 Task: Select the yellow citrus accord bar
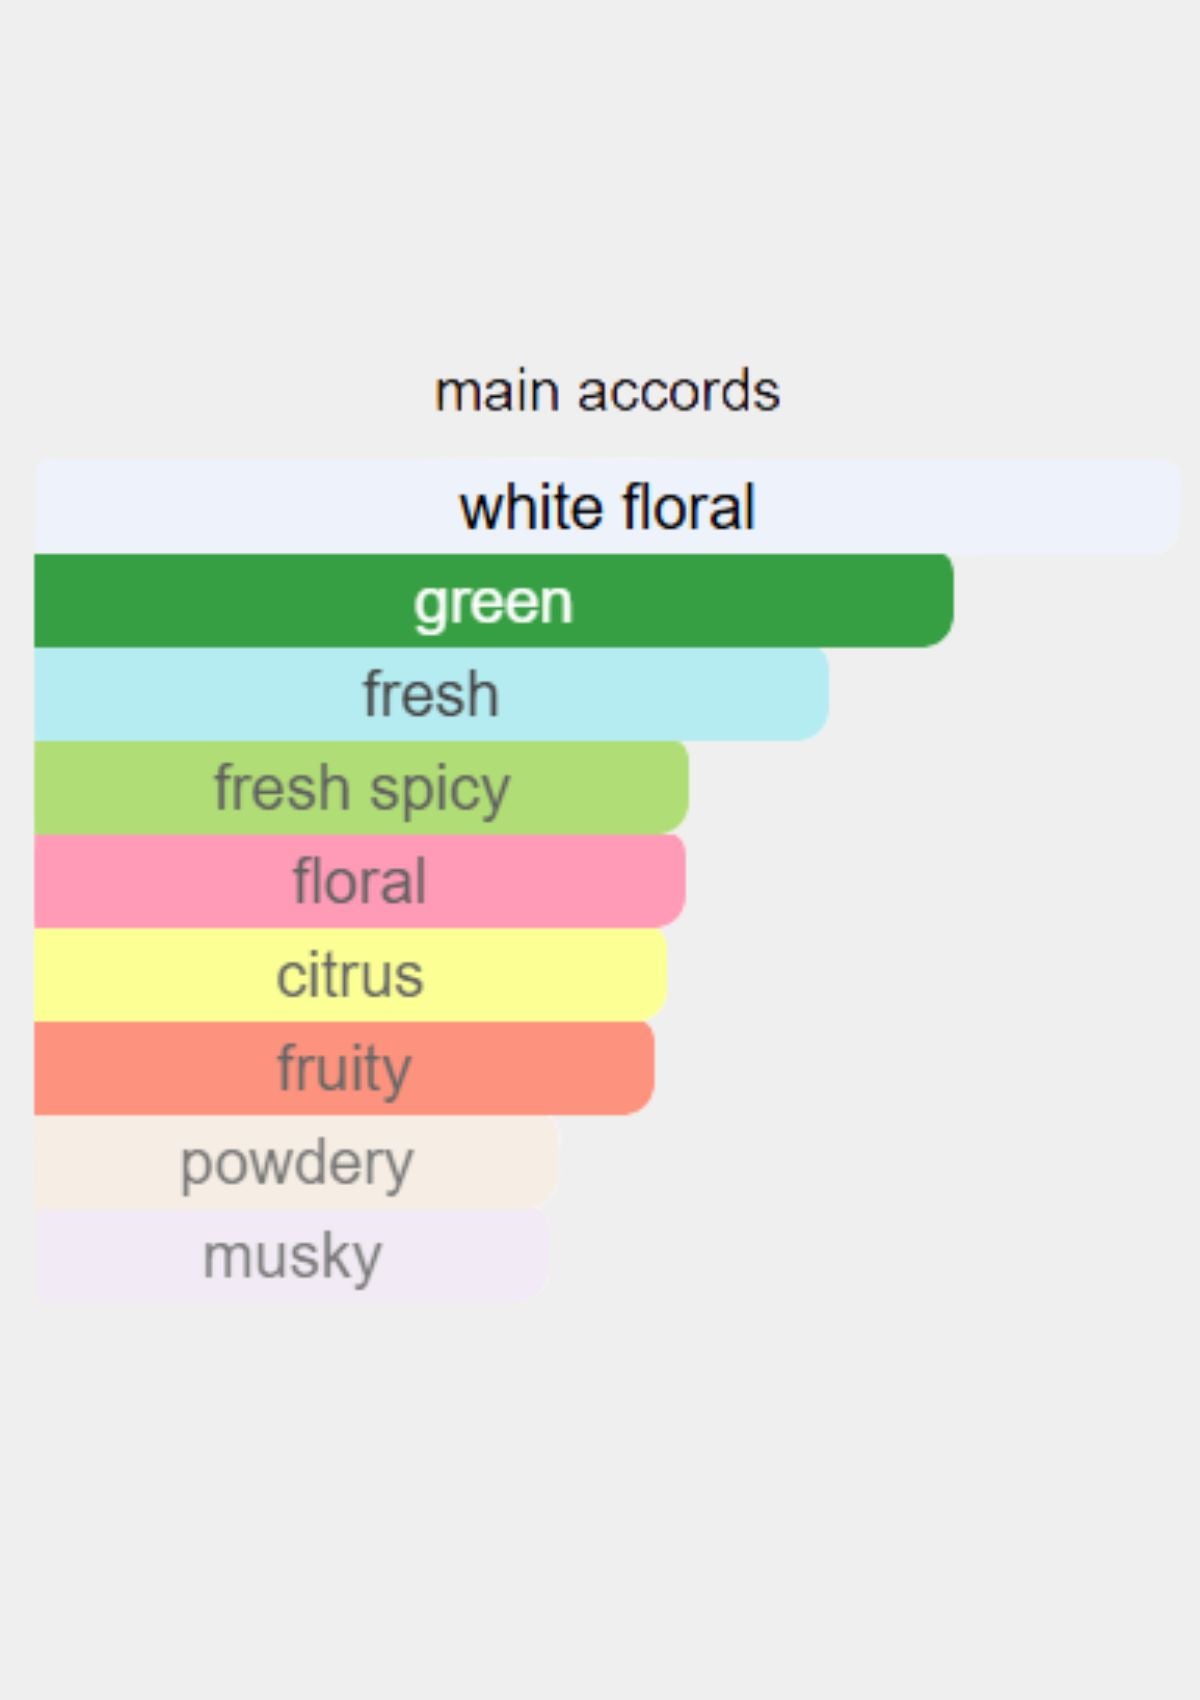pos(351,974)
